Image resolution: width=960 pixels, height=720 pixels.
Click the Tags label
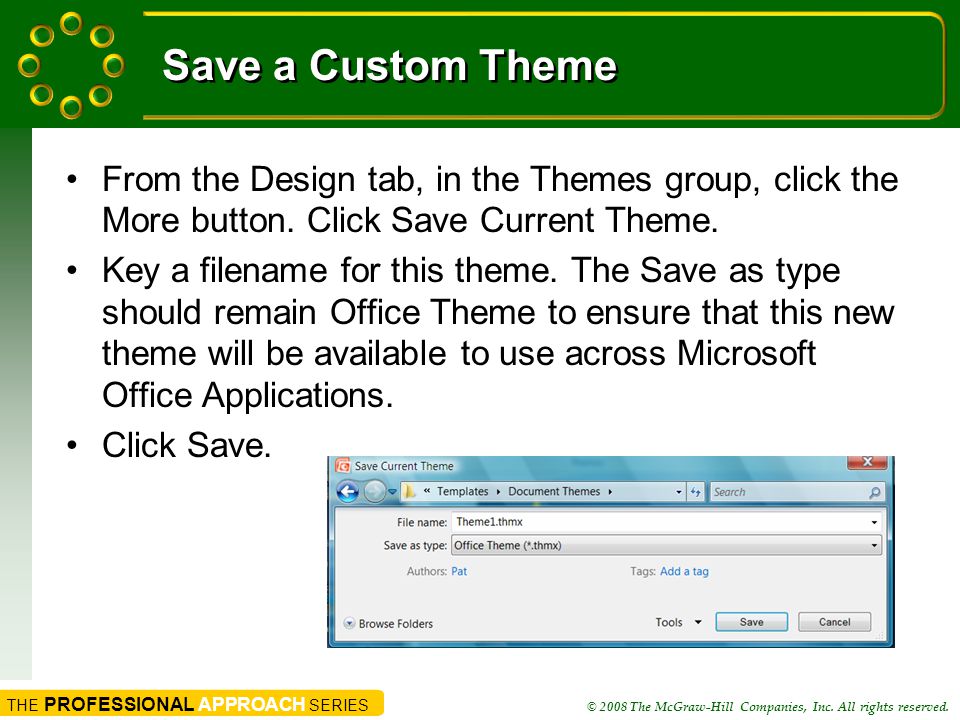(x=643, y=571)
